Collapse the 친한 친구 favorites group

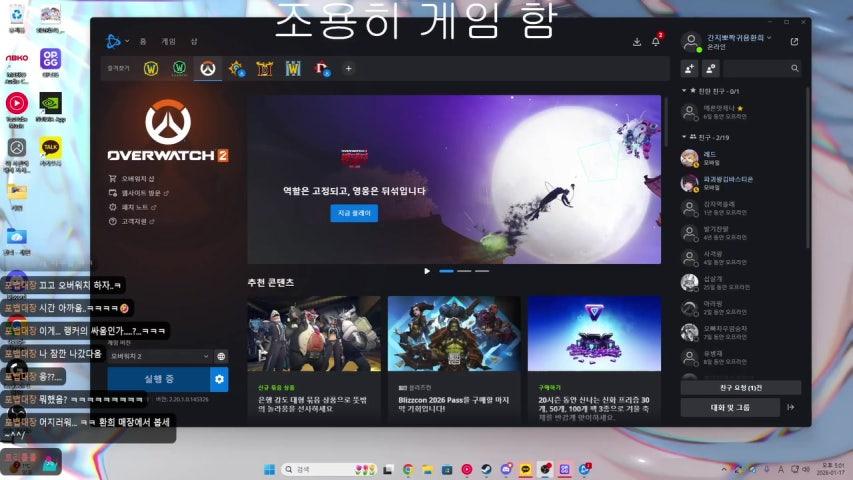[684, 91]
